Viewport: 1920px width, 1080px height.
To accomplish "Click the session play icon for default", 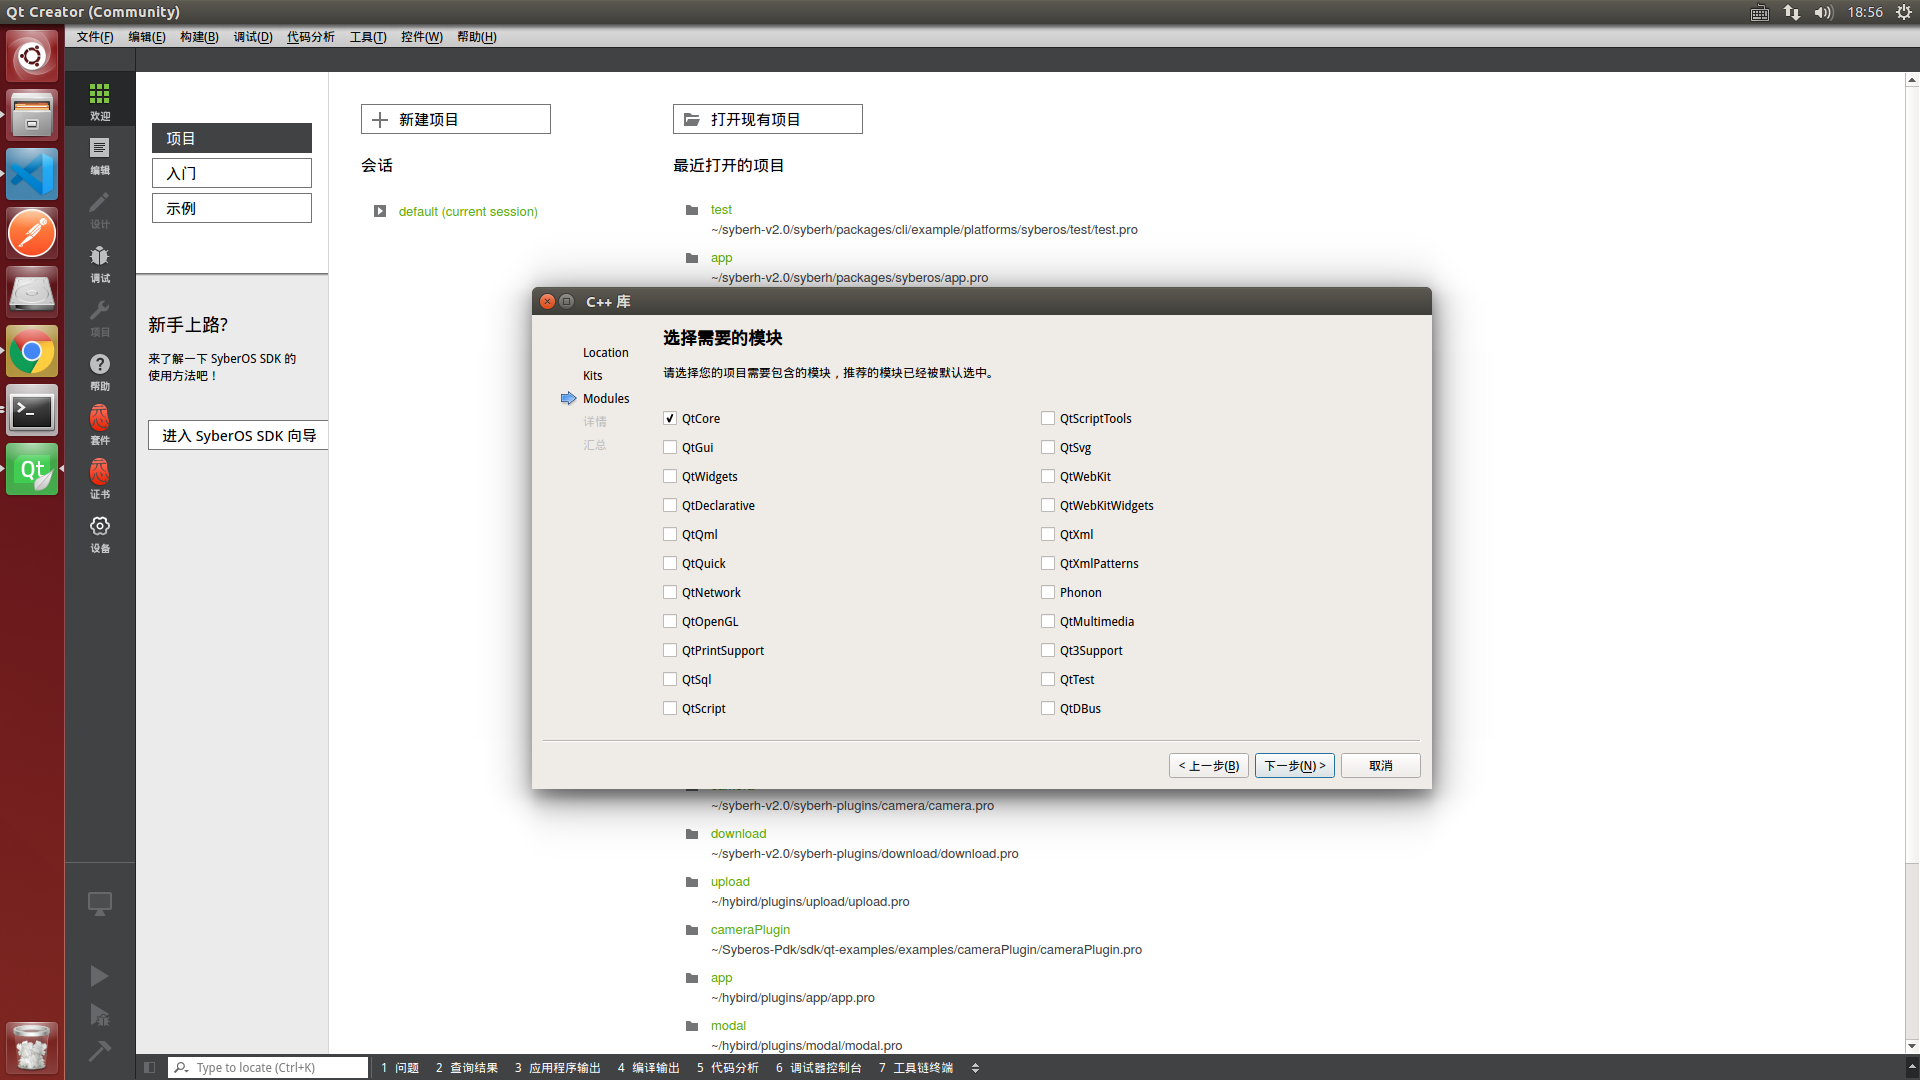I will pos(380,211).
